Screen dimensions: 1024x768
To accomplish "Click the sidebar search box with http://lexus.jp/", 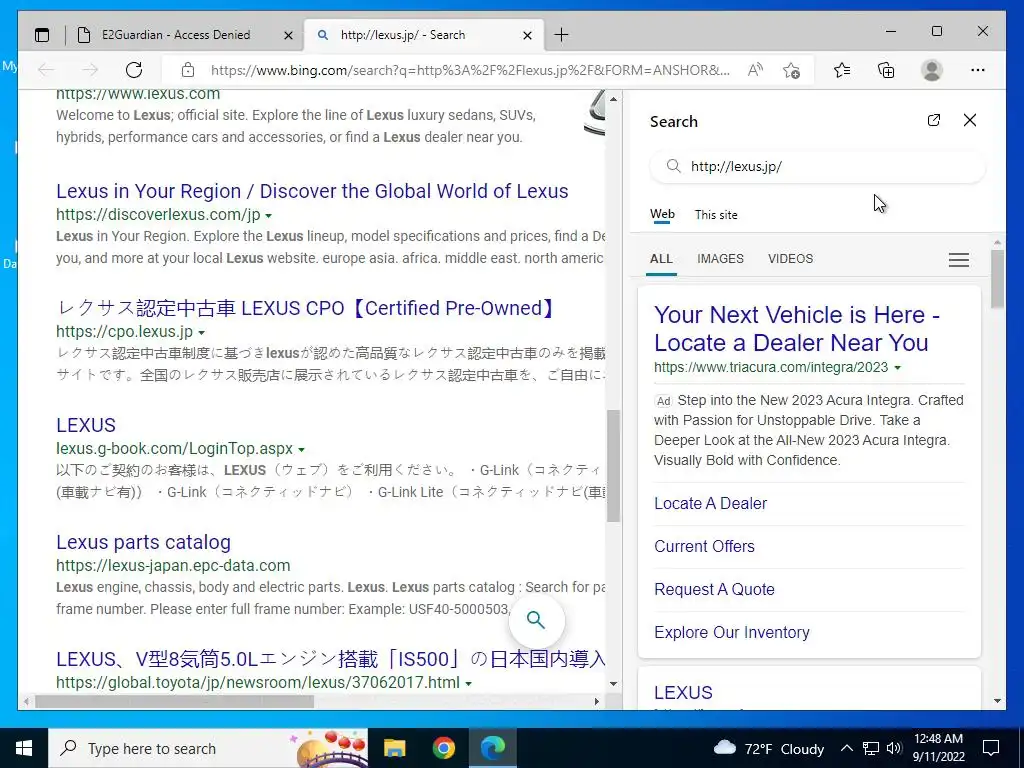I will click(816, 167).
